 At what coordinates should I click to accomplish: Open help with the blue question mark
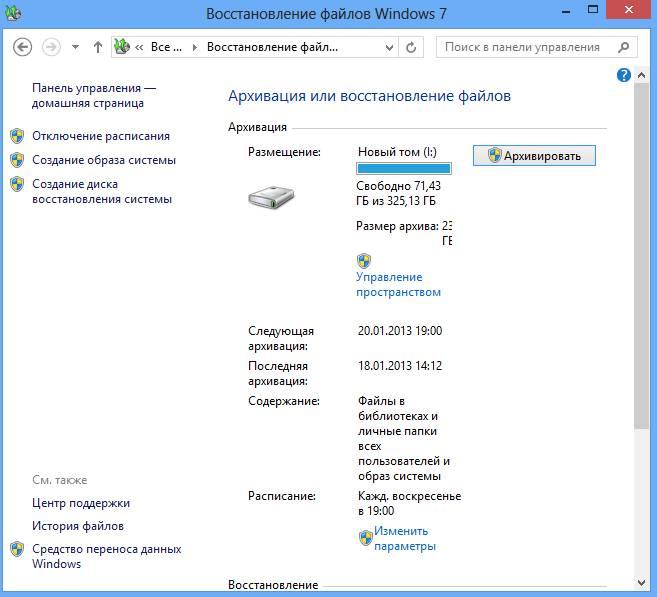click(x=624, y=75)
